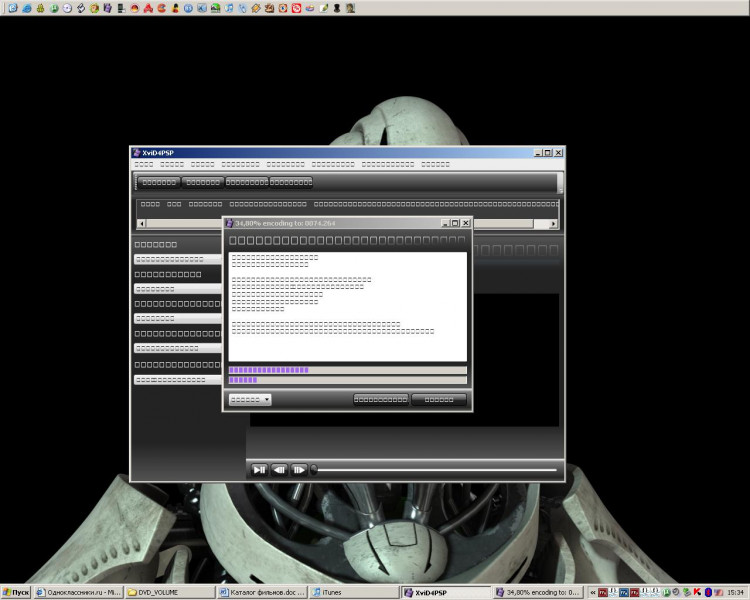This screenshot has width=750, height=600.
Task: Click the first button in the XviD4PSP toolbar
Action: [159, 182]
